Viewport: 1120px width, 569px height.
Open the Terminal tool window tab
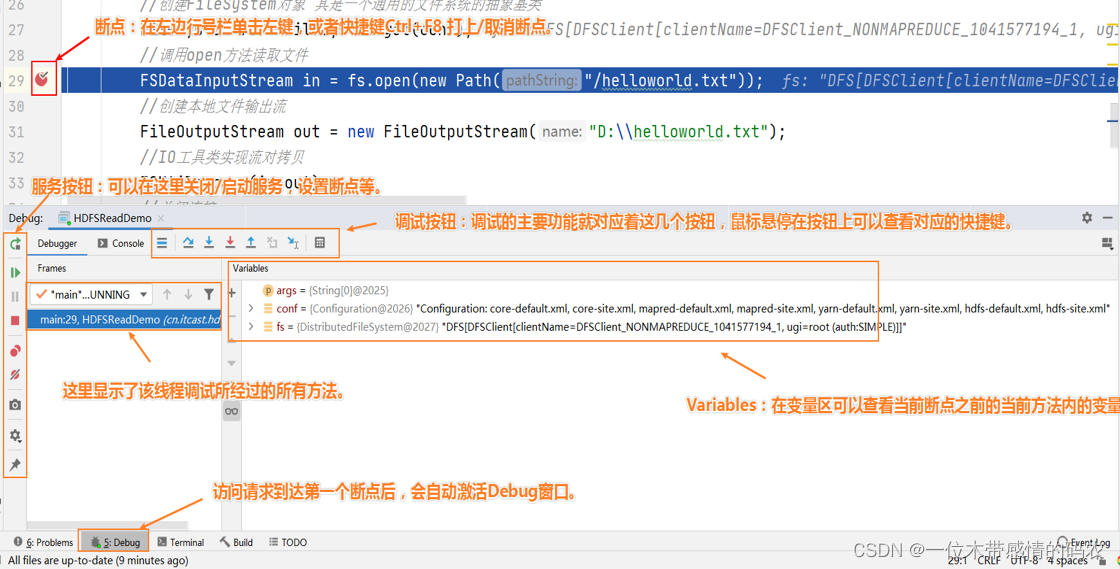[180, 542]
